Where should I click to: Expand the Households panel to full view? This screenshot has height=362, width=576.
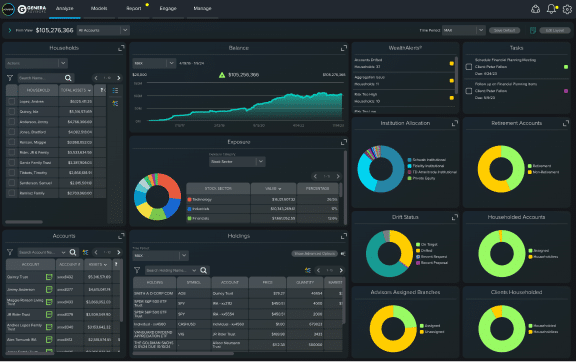click(x=121, y=48)
